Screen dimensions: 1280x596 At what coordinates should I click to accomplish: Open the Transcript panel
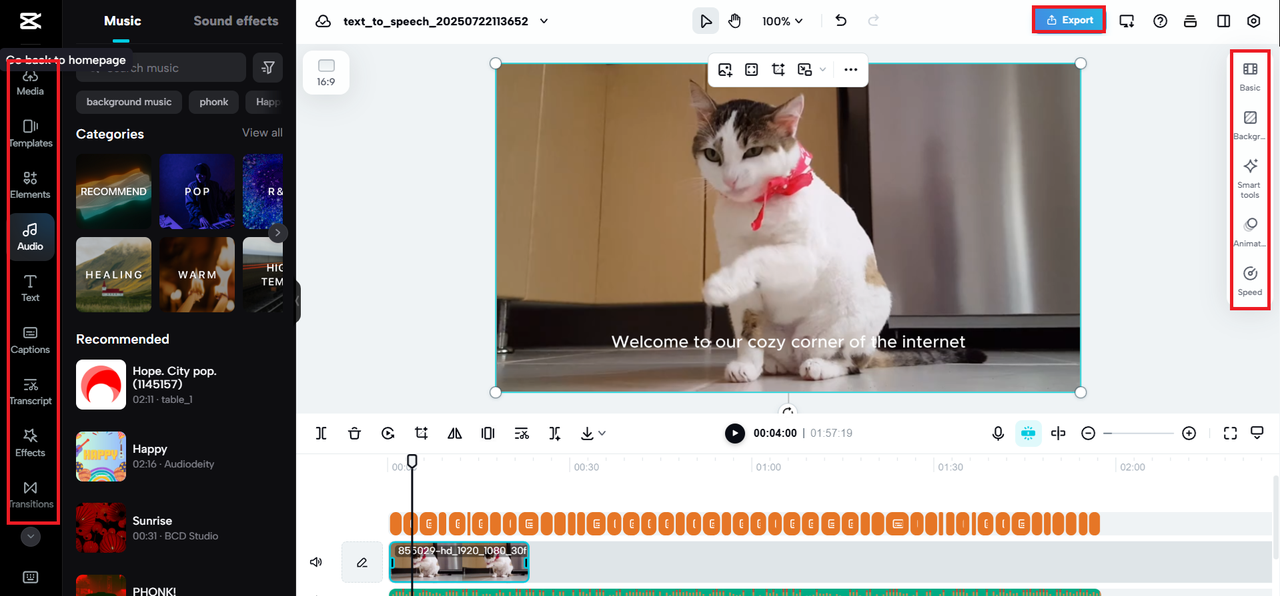click(30, 392)
